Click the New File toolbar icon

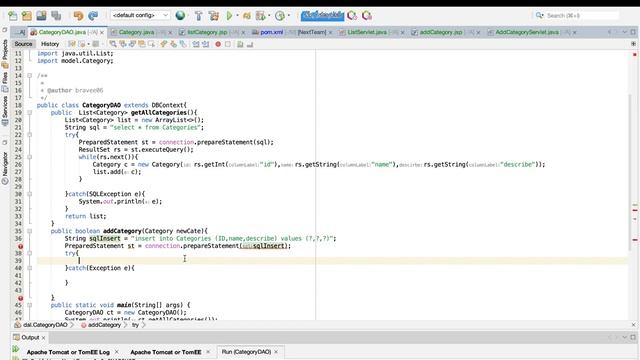[13, 16]
